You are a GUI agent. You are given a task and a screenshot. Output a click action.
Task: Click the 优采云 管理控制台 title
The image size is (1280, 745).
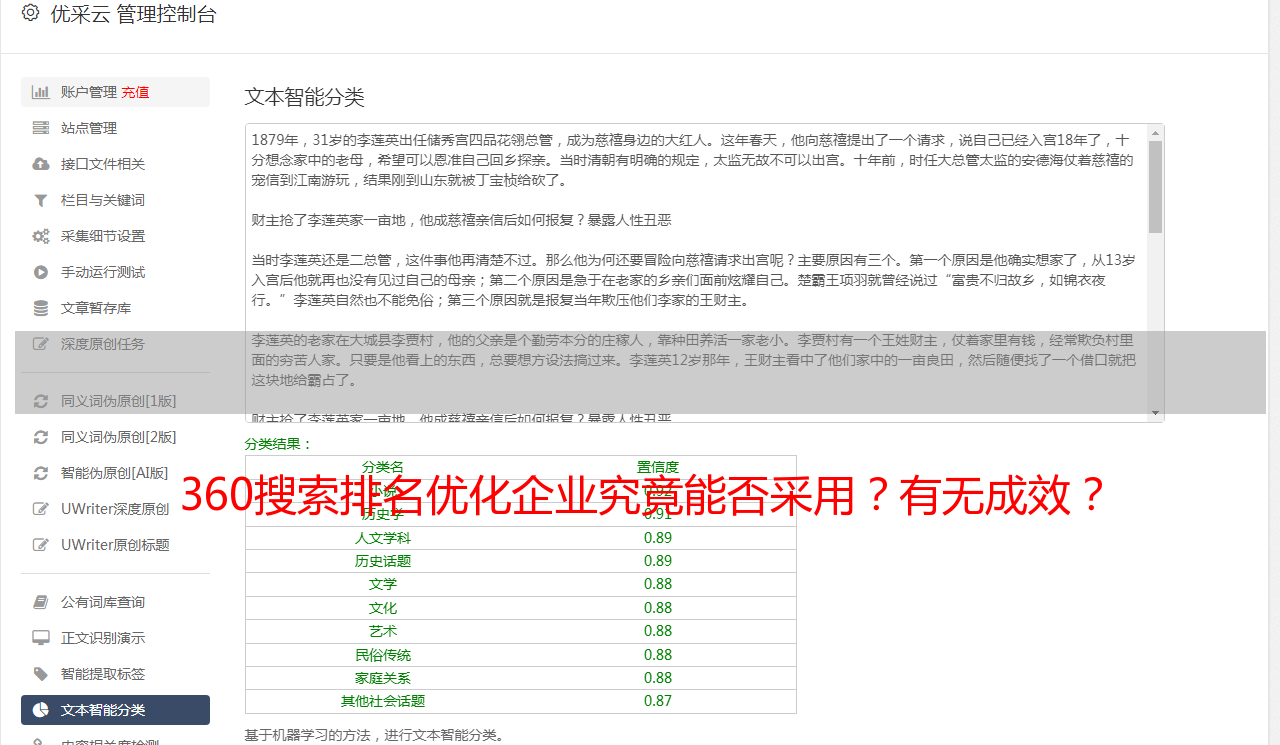tap(133, 14)
